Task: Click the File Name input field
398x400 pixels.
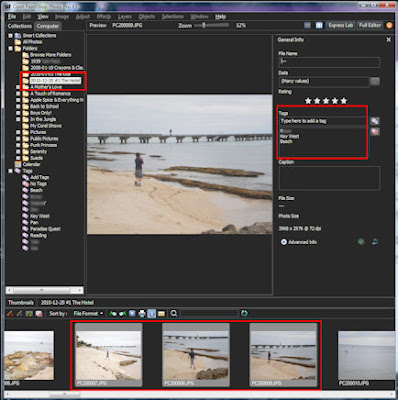Action: (x=329, y=62)
